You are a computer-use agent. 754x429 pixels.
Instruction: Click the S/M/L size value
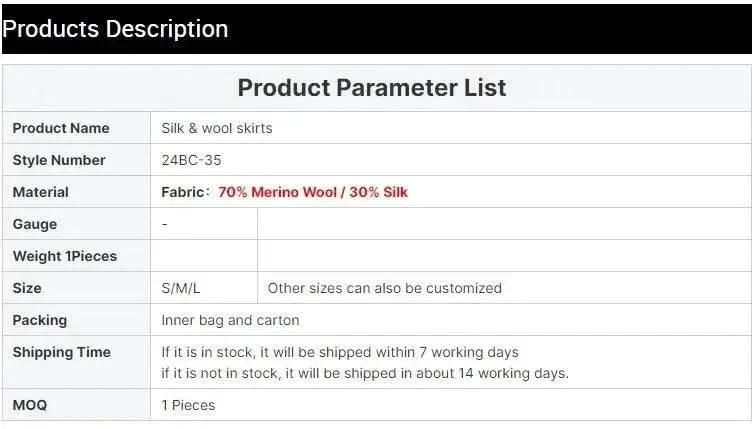pos(181,288)
